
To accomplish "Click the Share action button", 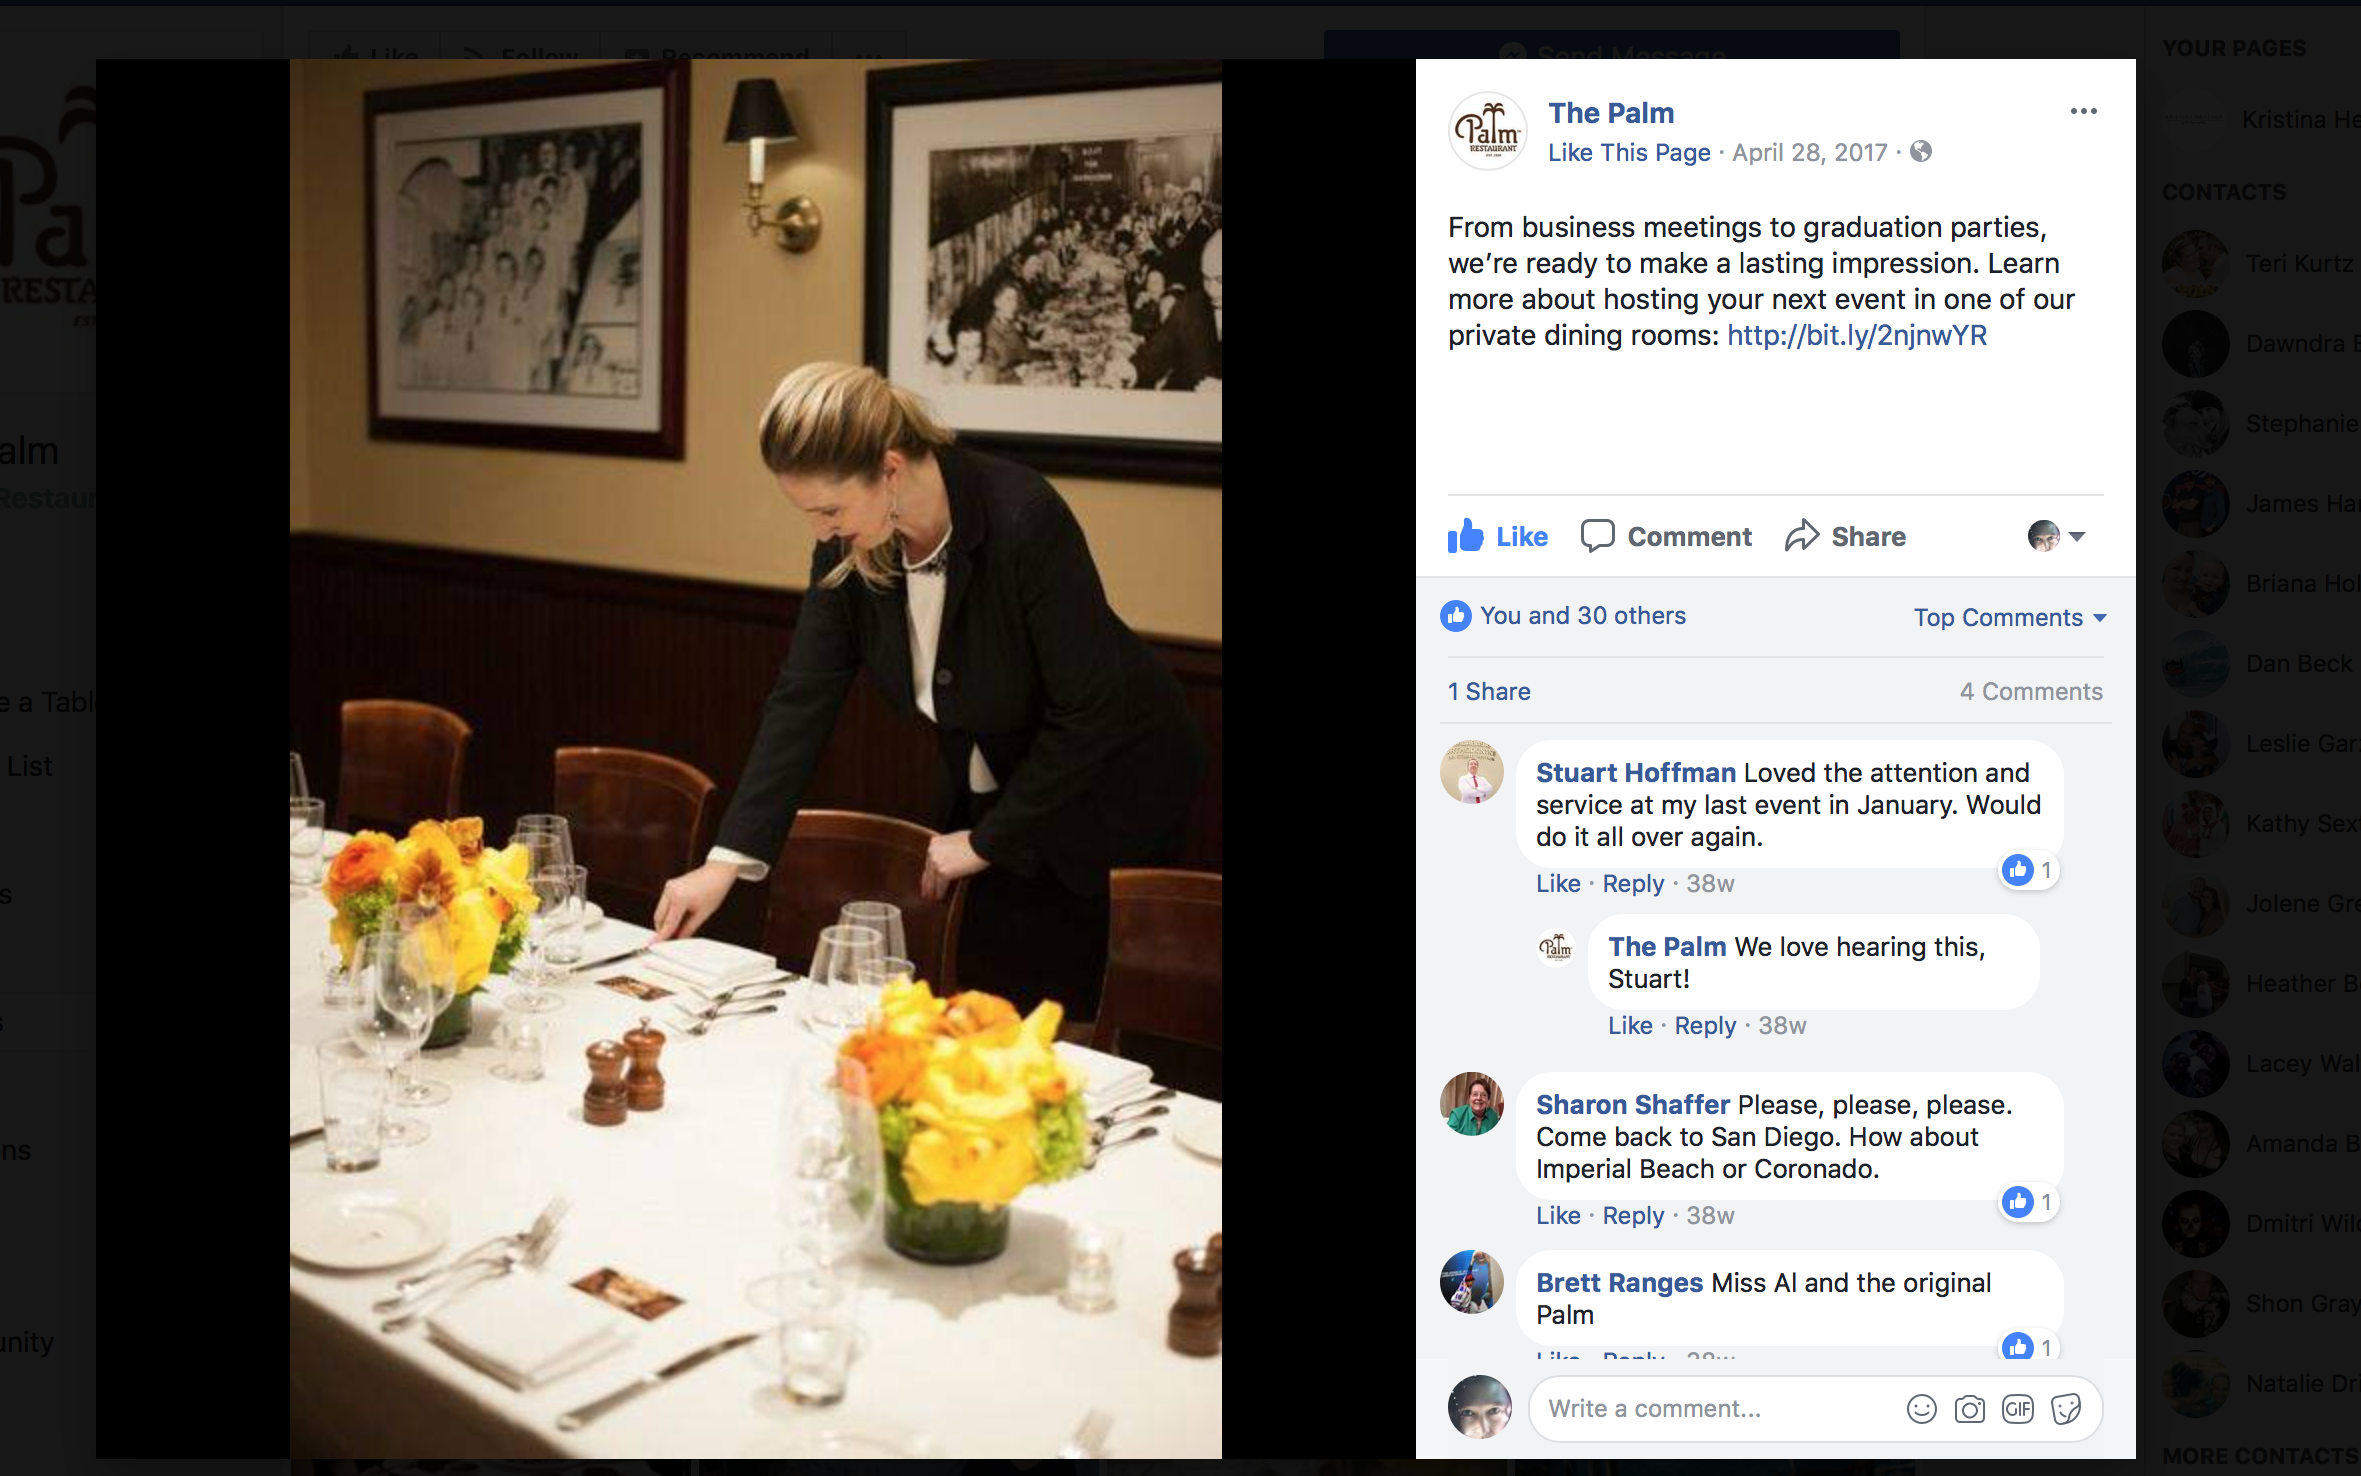I will pos(1846,537).
